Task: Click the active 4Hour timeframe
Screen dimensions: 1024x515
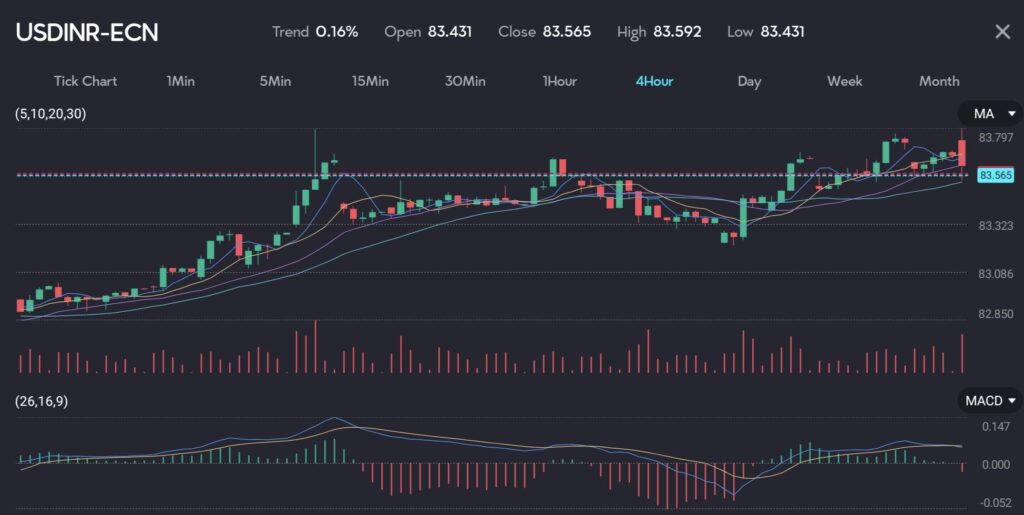Action: pos(654,81)
